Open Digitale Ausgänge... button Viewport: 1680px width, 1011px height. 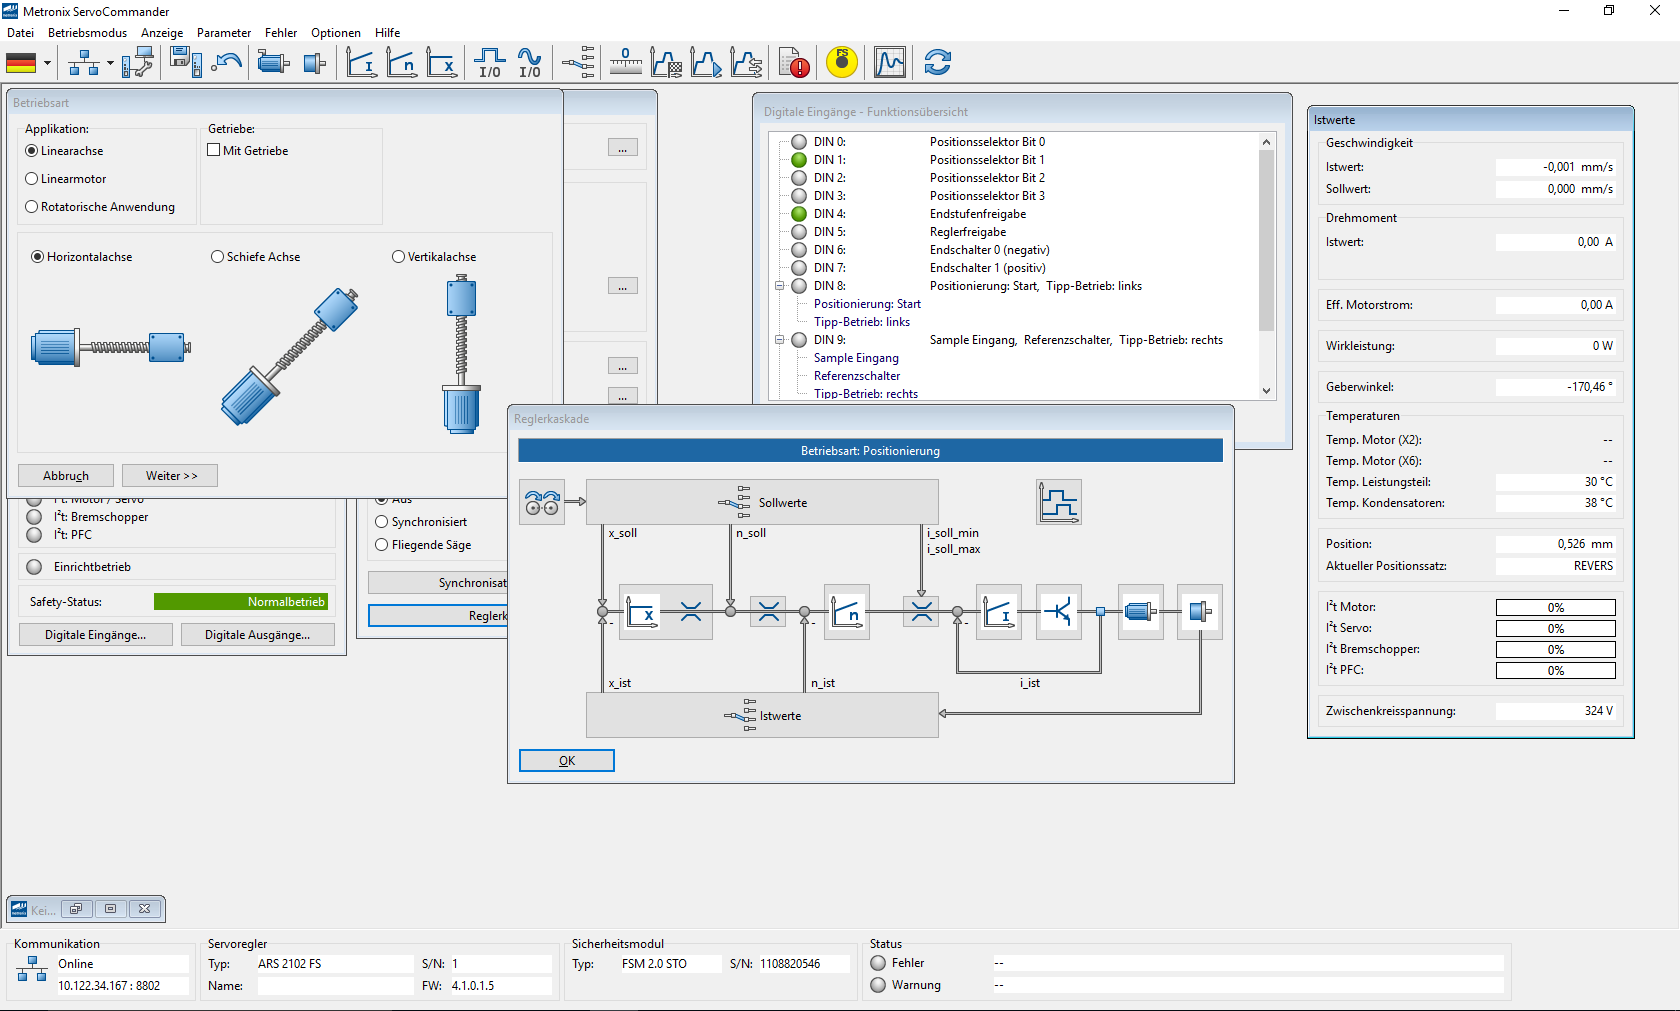coord(258,635)
